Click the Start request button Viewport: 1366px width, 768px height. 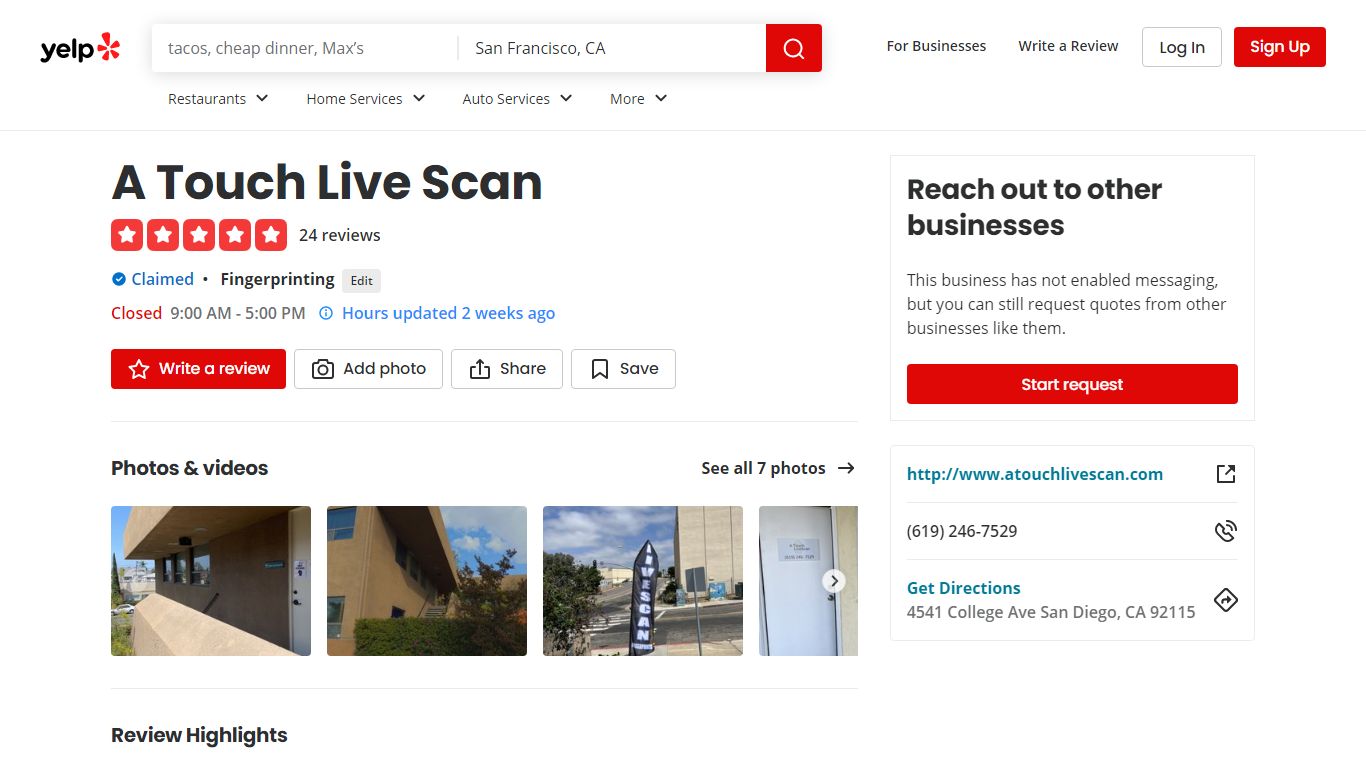[1072, 384]
